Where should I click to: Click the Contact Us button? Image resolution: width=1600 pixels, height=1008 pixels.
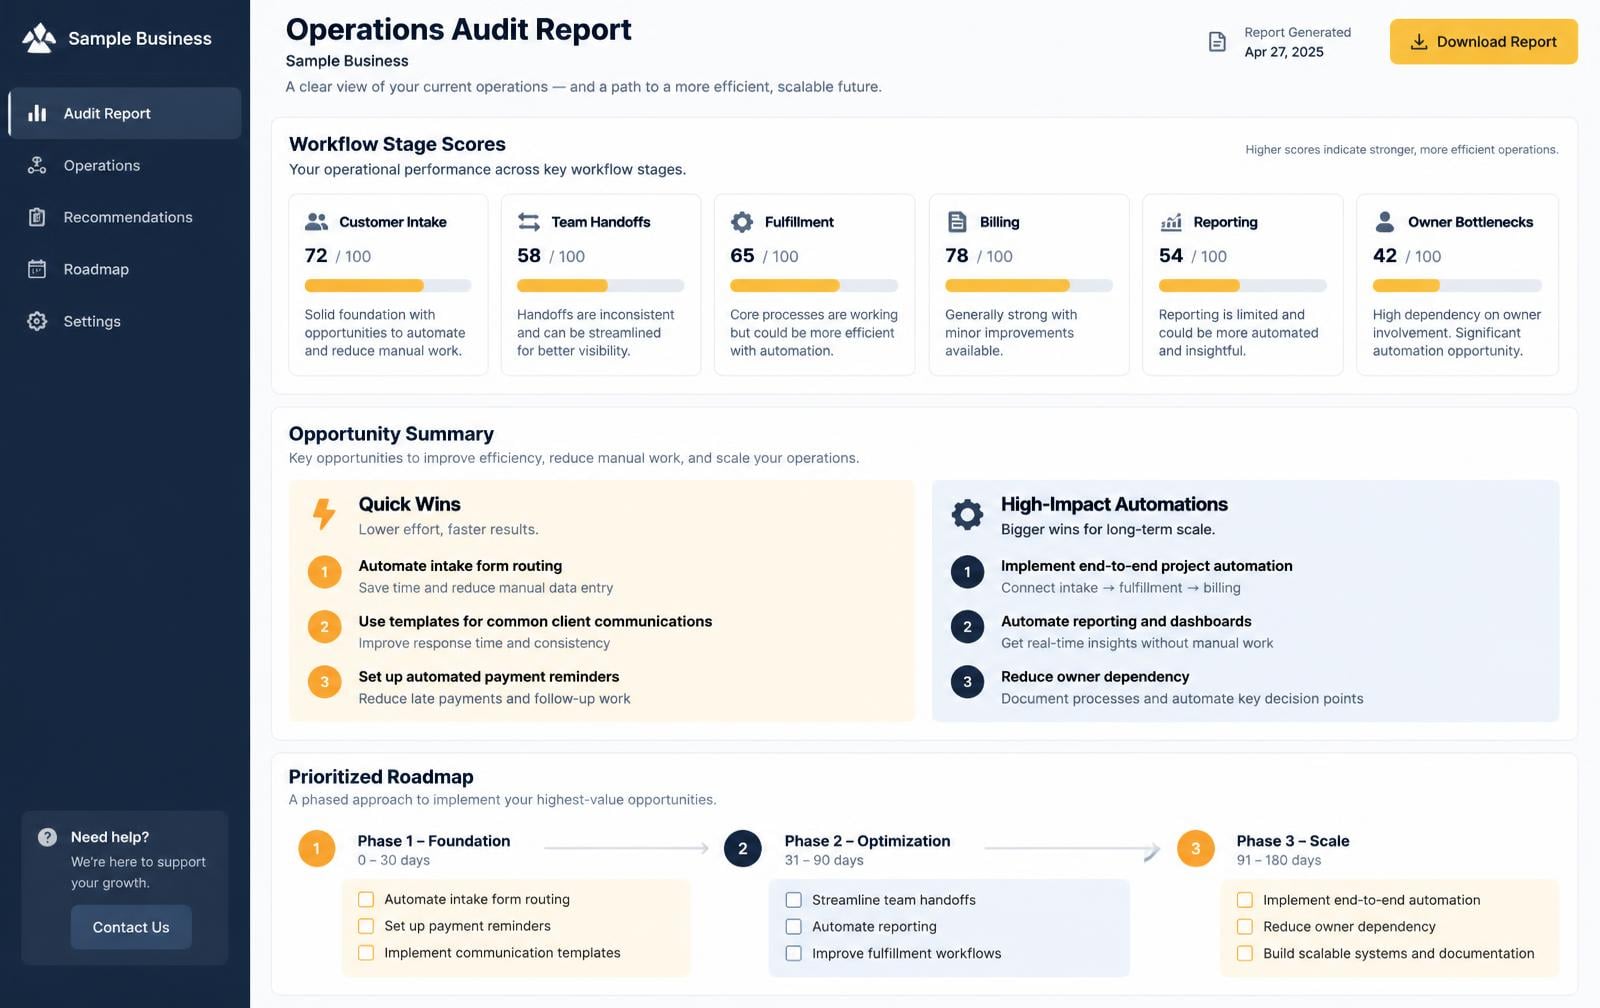131,927
